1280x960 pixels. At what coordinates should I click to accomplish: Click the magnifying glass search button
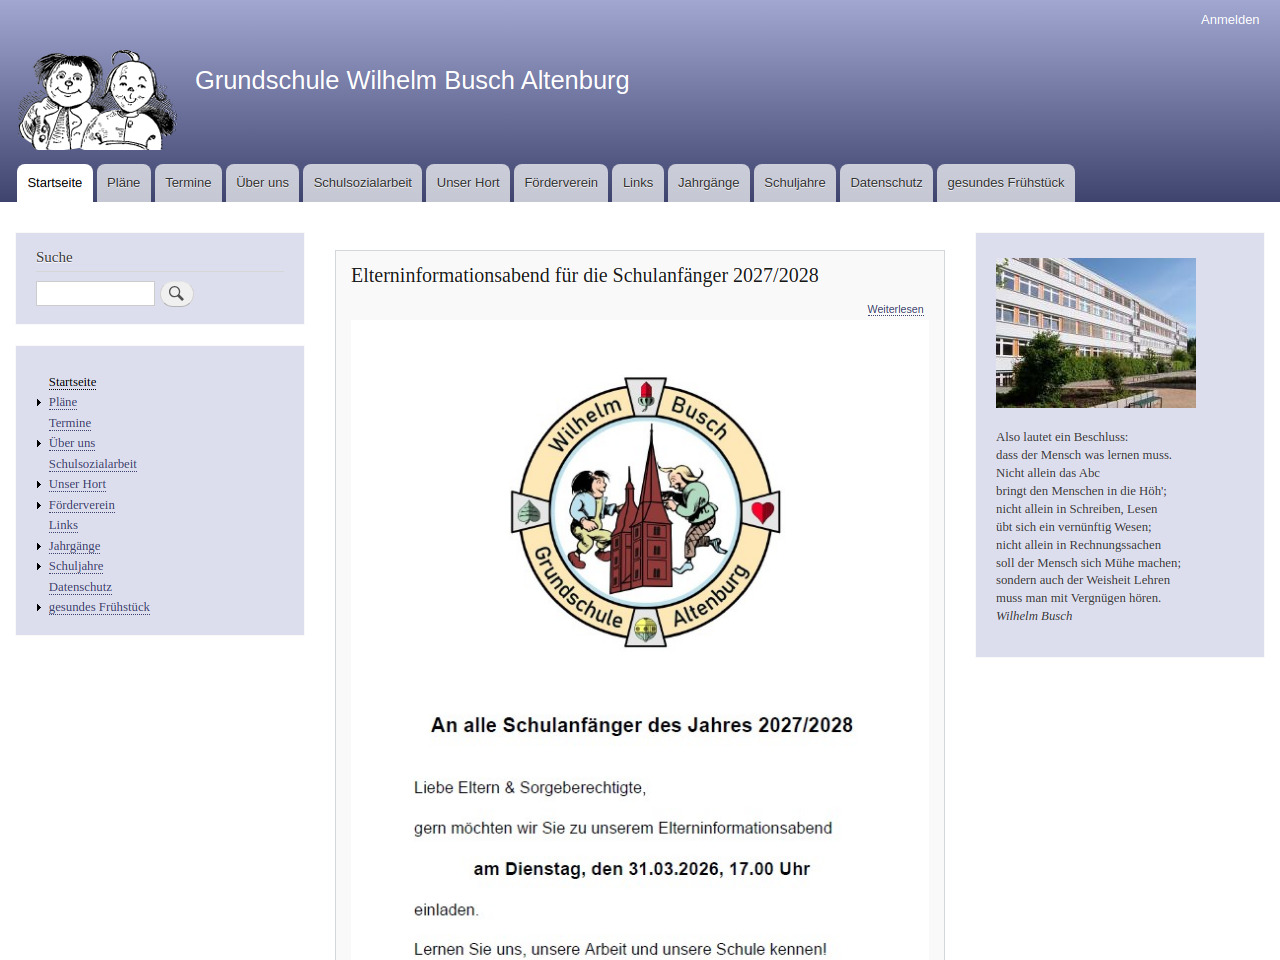(177, 293)
